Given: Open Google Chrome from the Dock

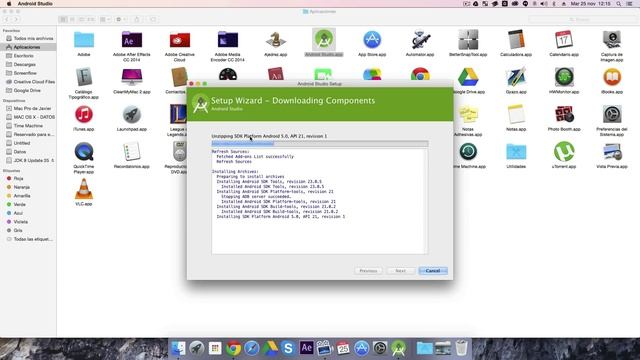Looking at the screenshot, I should (233, 348).
